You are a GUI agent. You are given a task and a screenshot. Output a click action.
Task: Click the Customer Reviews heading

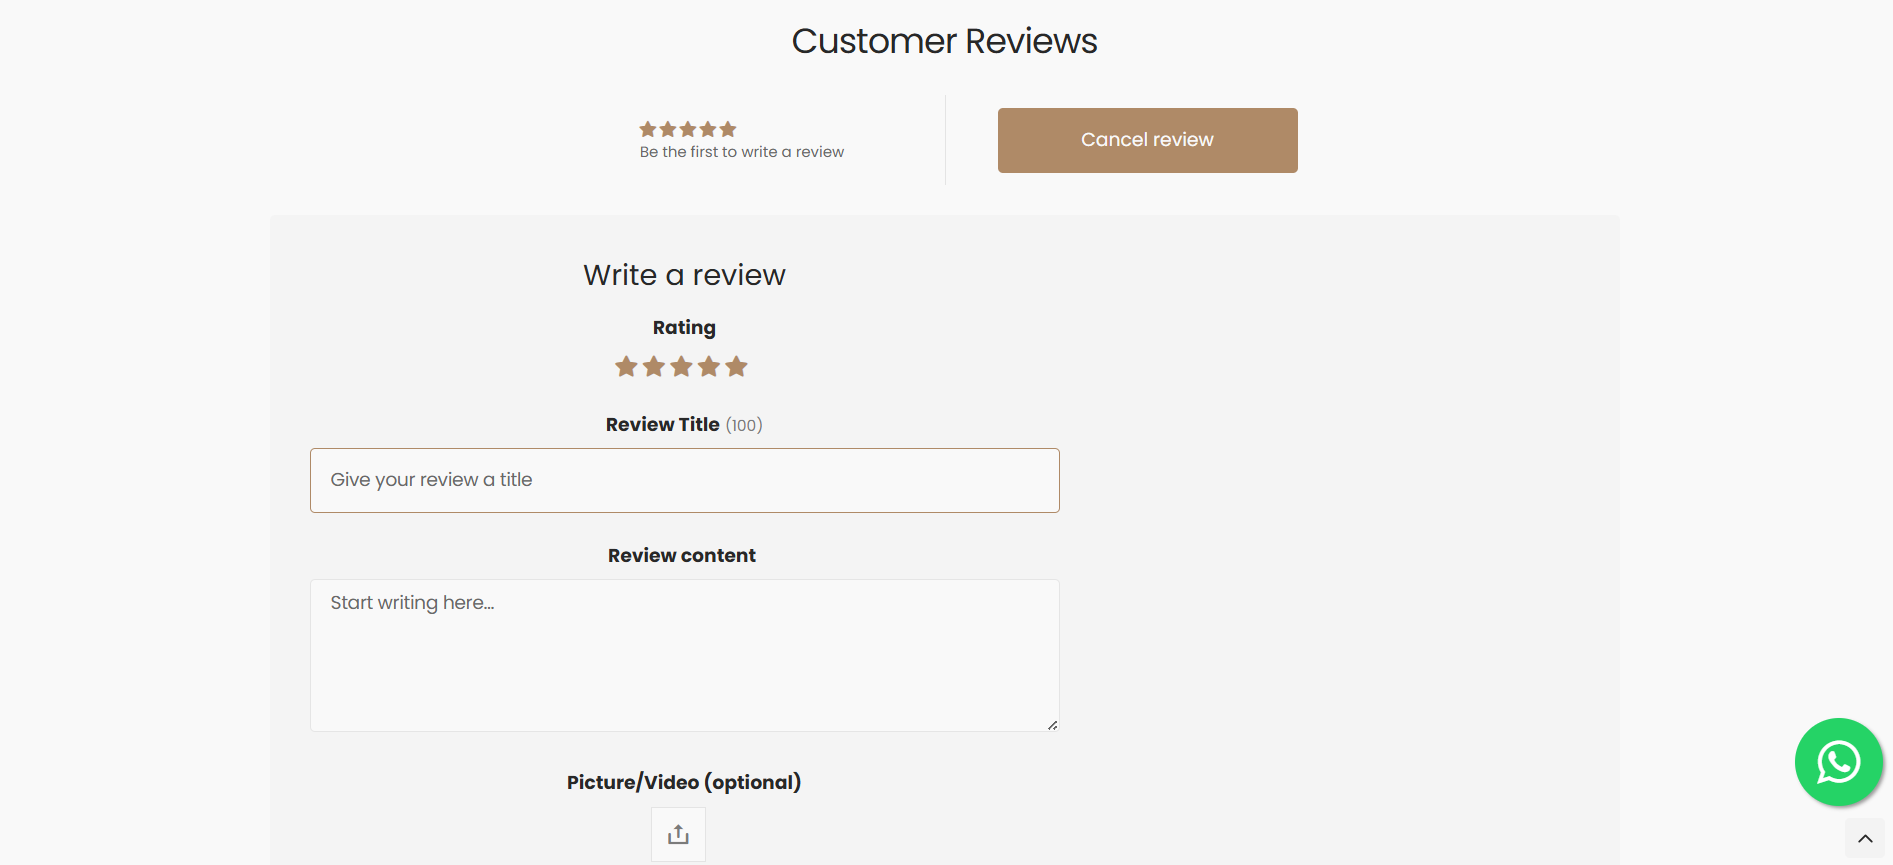point(944,41)
